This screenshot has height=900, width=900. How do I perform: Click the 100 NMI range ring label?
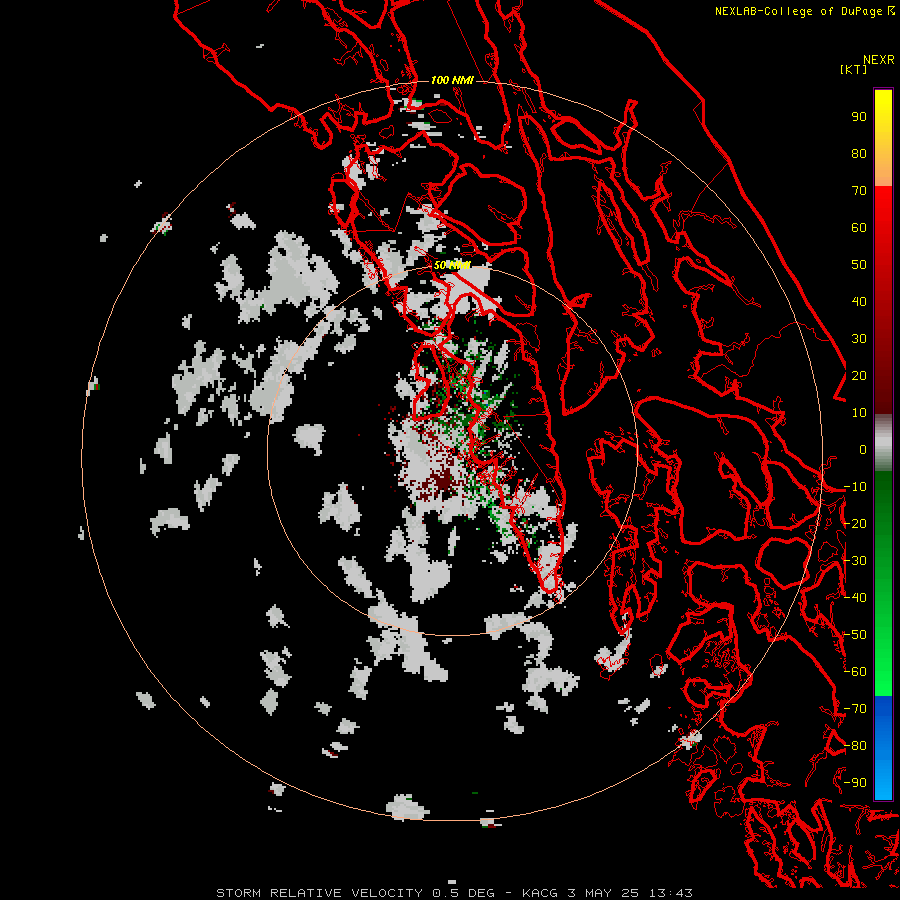click(452, 80)
